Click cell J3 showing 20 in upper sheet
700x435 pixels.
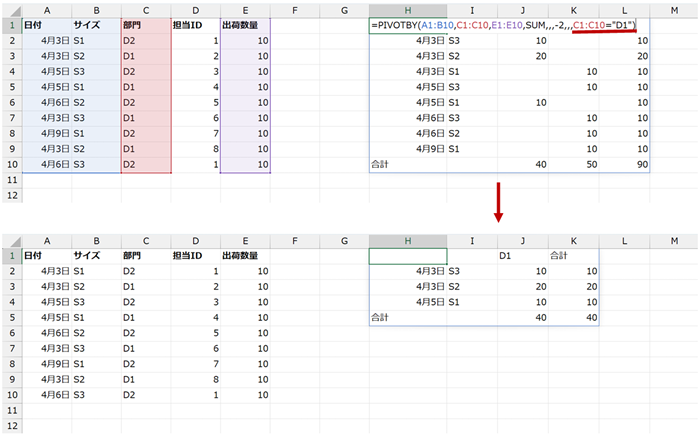click(x=523, y=56)
